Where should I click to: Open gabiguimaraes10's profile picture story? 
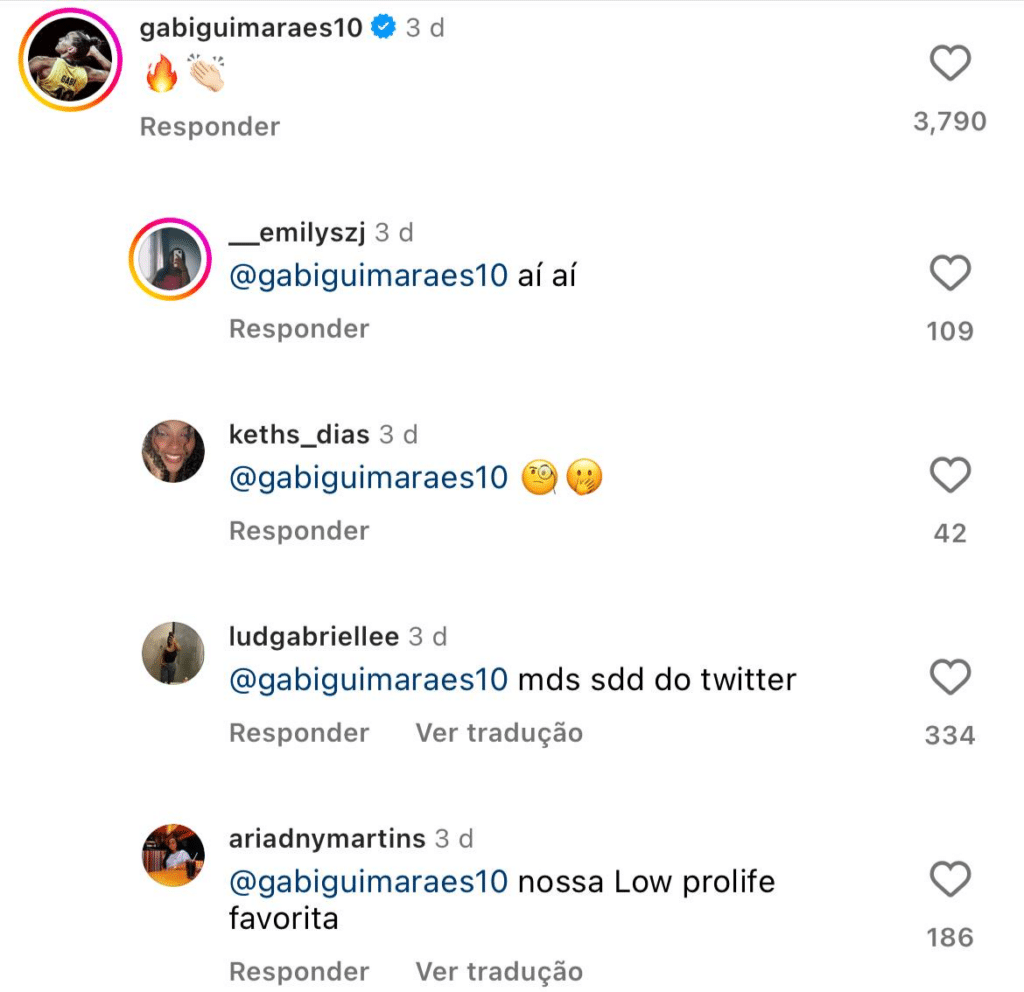coord(69,60)
